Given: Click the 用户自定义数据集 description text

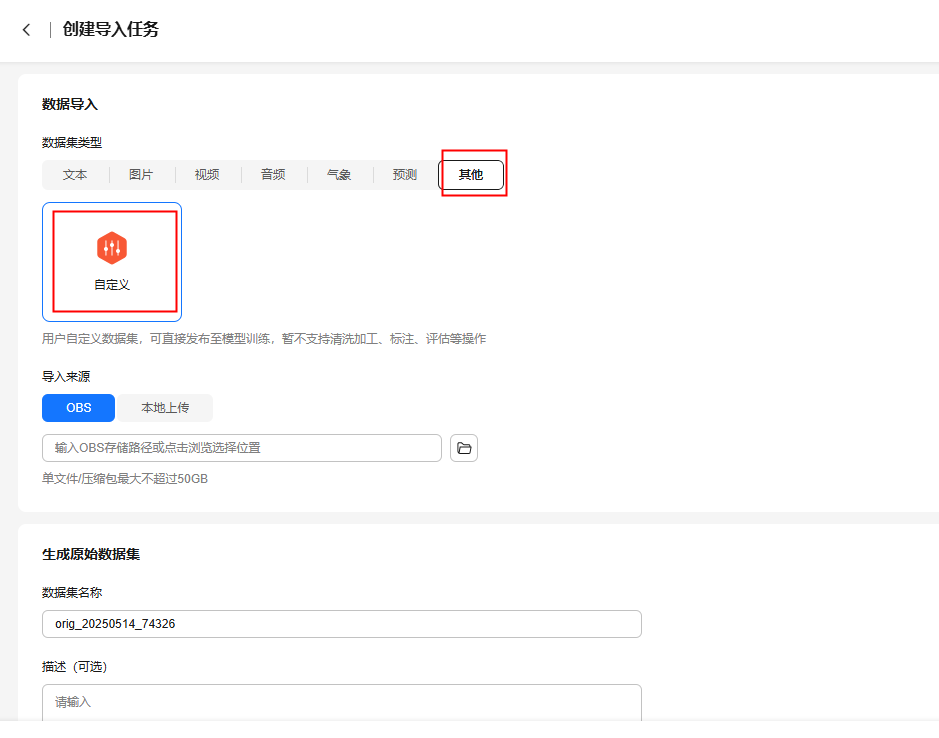Looking at the screenshot, I should [264, 339].
